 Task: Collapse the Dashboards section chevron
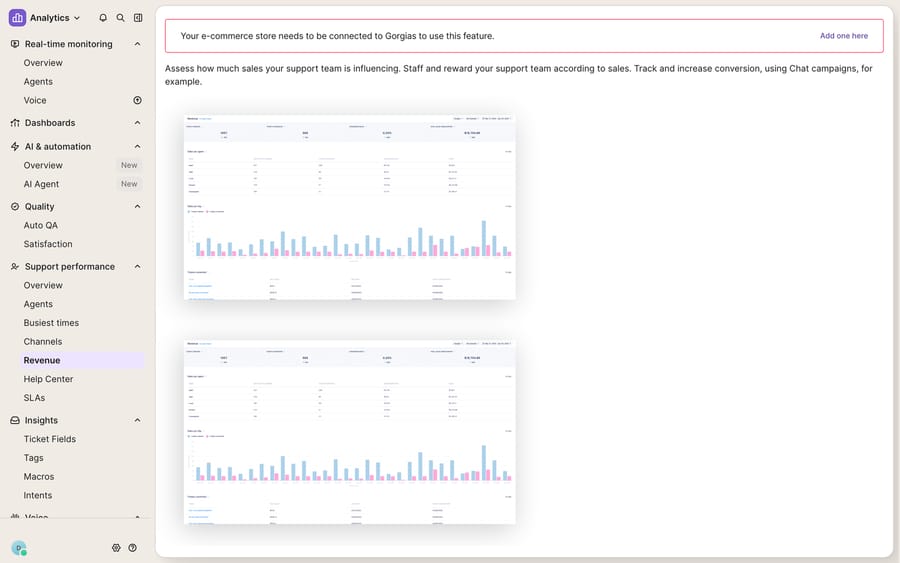pyautogui.click(x=138, y=123)
